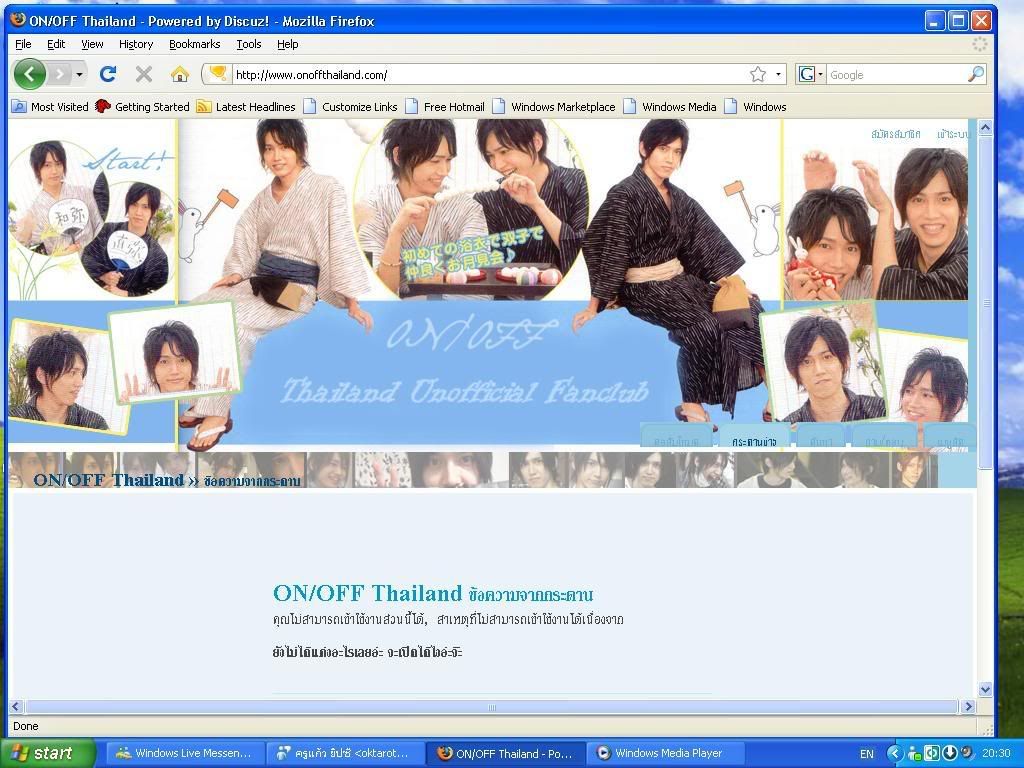Go back with the green Back arrow
The image size is (1024, 768).
coord(29,74)
